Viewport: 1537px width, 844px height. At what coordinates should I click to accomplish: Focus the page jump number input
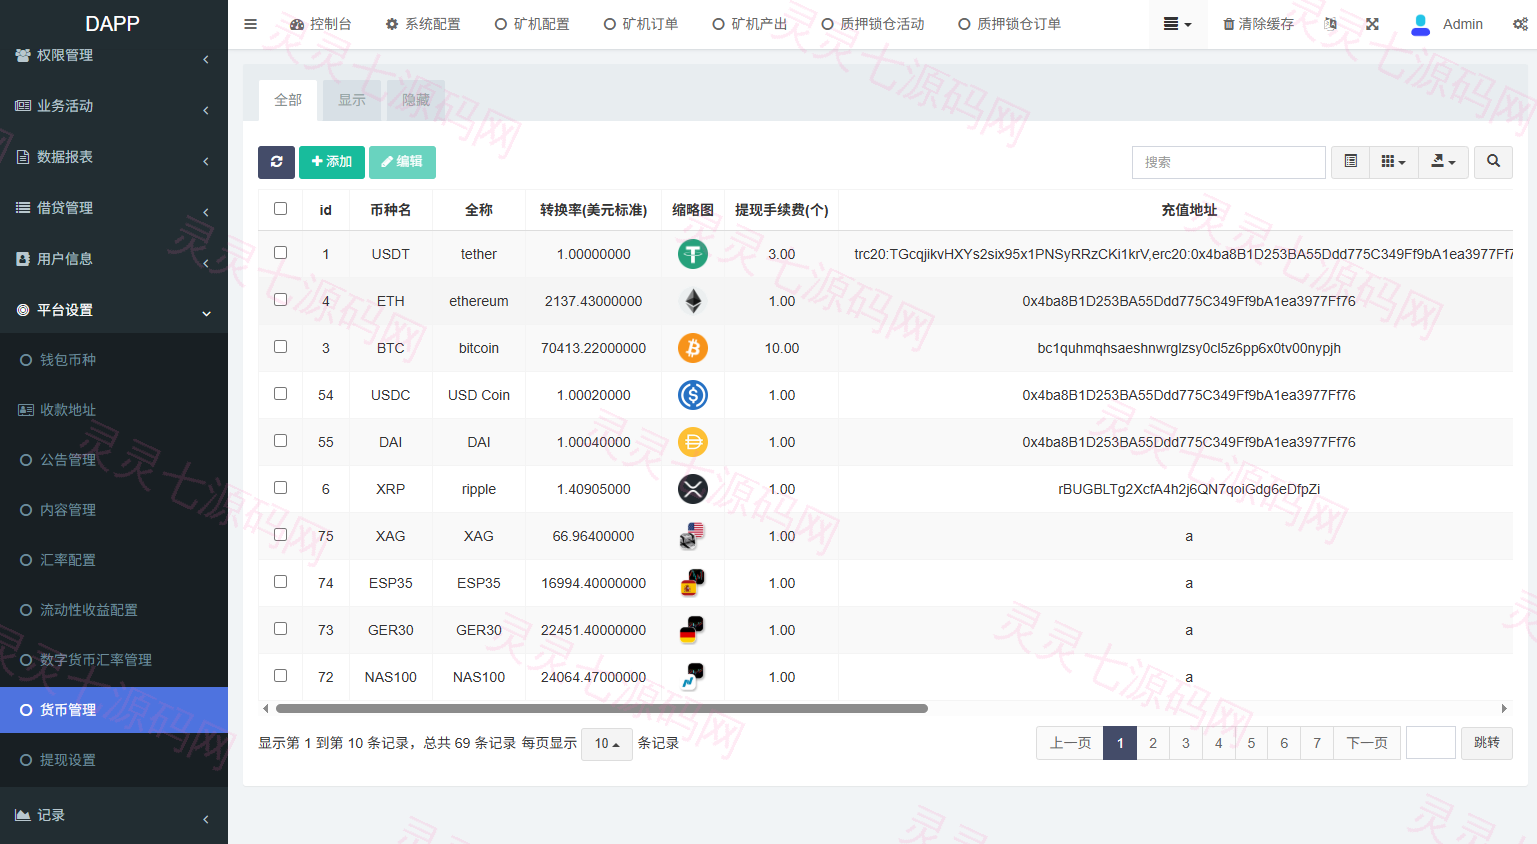pos(1431,743)
